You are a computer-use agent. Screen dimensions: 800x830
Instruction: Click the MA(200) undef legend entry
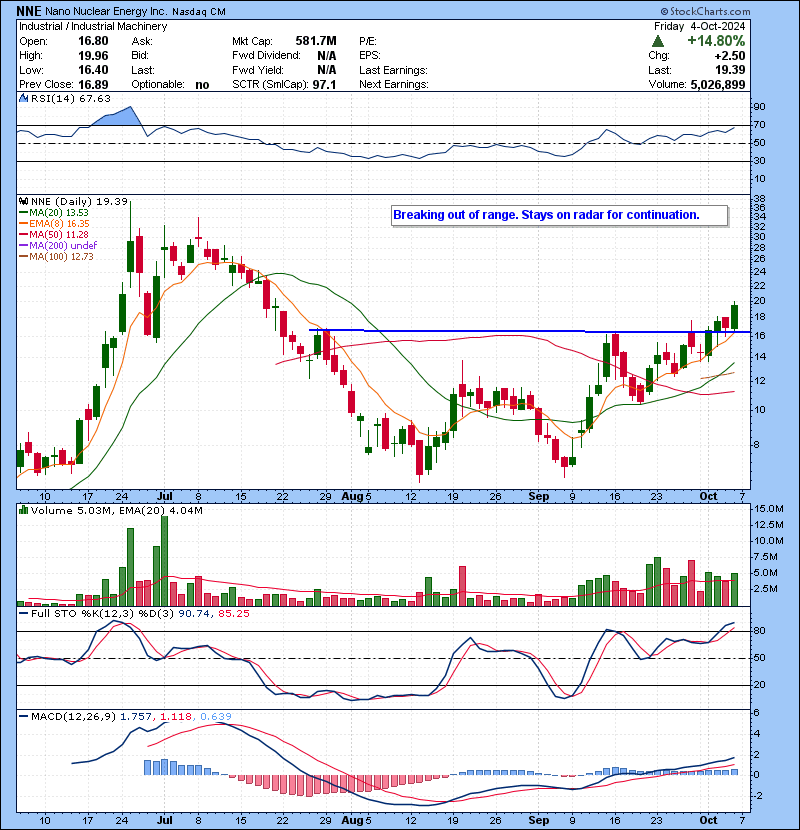pos(58,245)
